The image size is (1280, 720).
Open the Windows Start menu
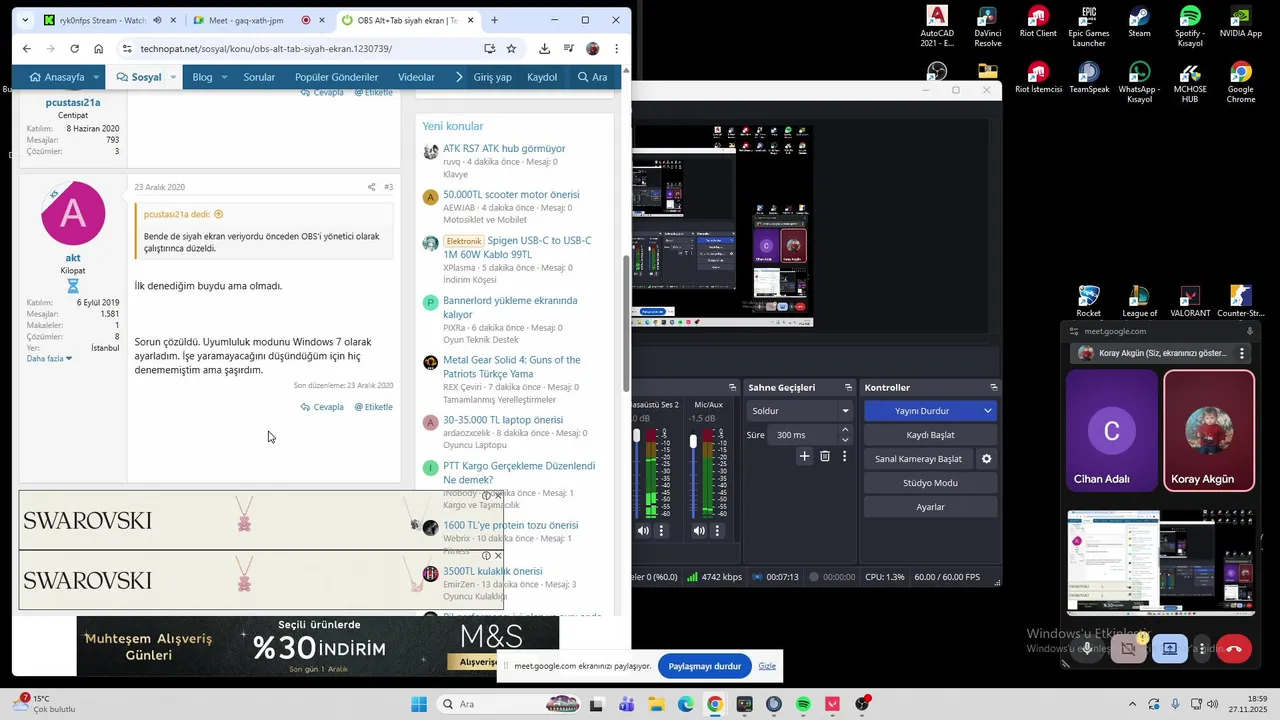[418, 704]
